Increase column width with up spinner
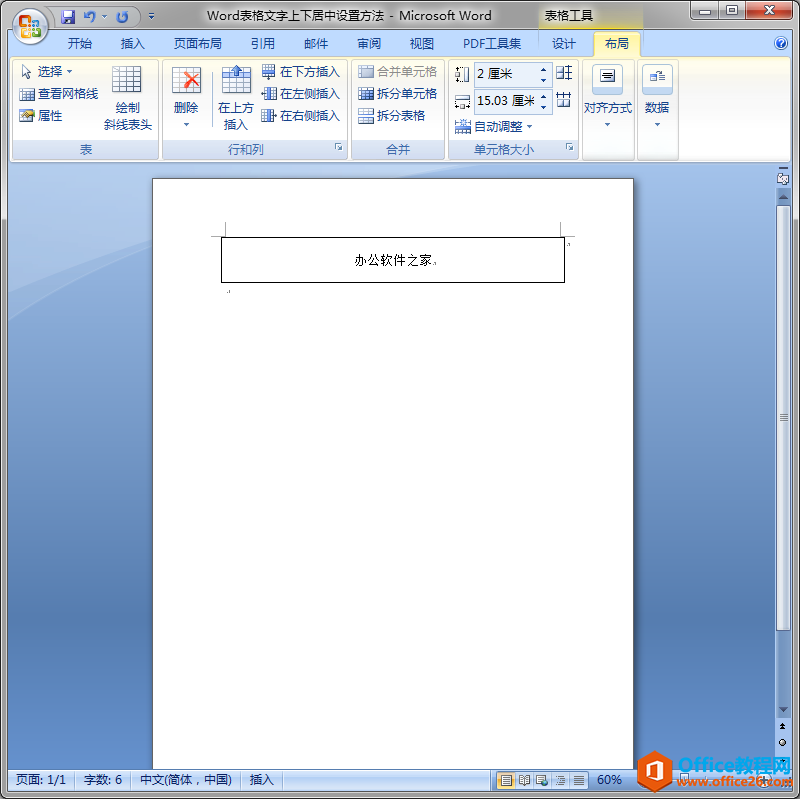 coord(543,96)
